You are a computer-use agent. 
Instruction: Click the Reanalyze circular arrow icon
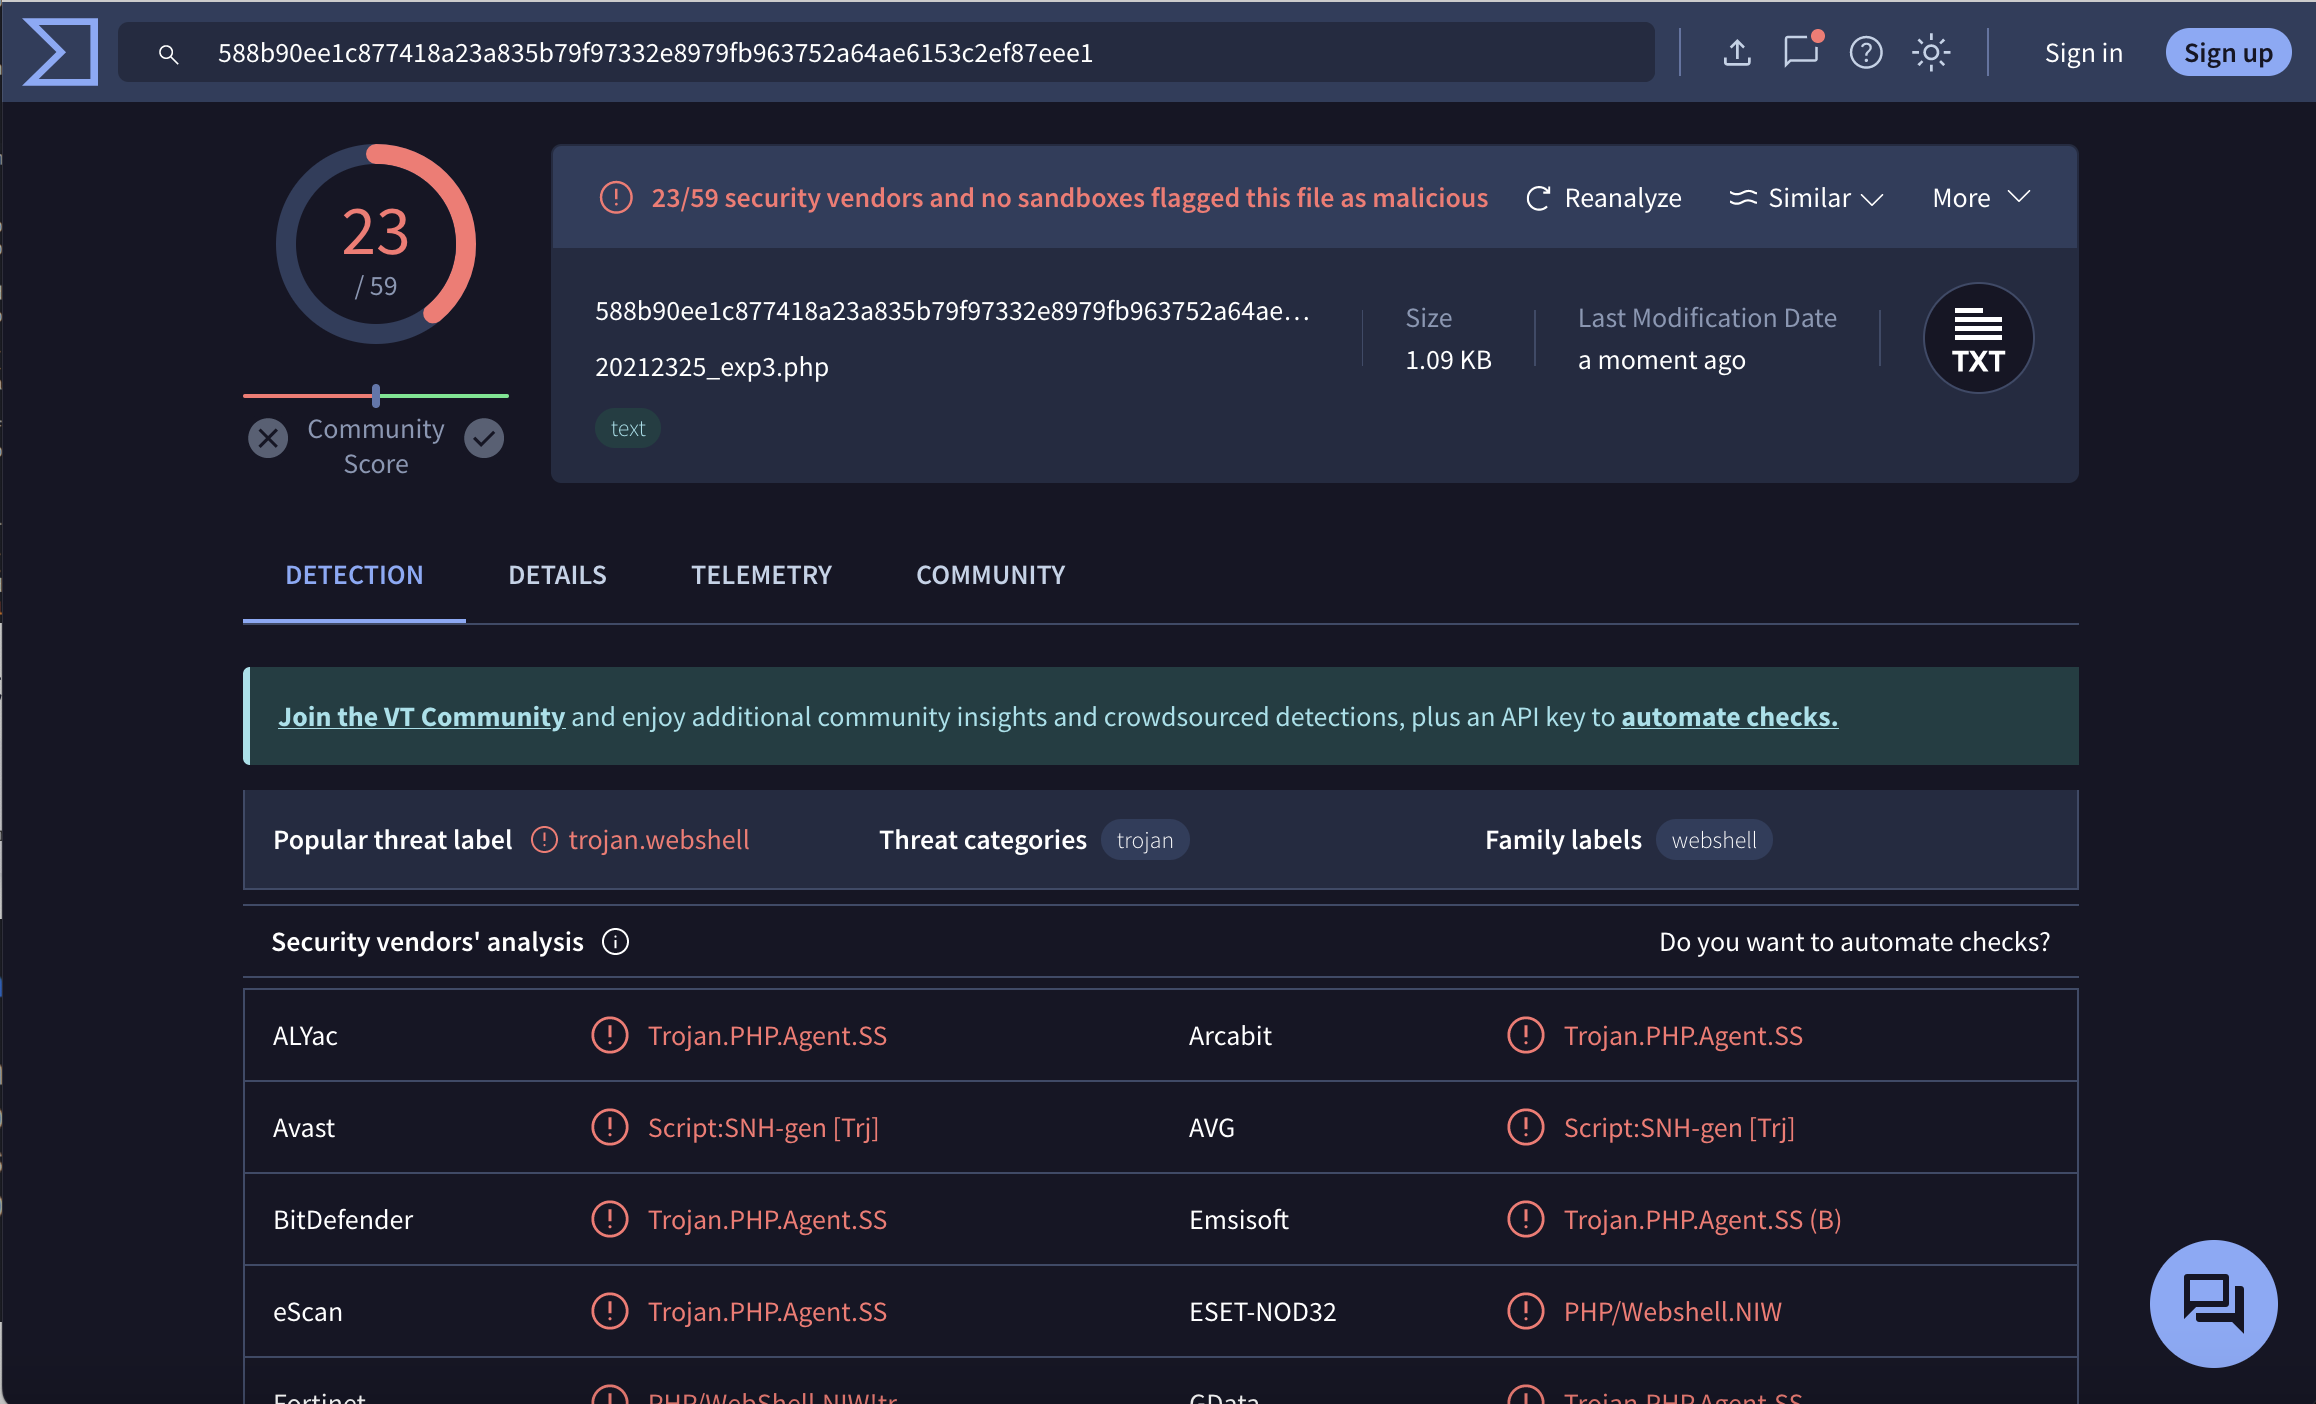click(1538, 198)
